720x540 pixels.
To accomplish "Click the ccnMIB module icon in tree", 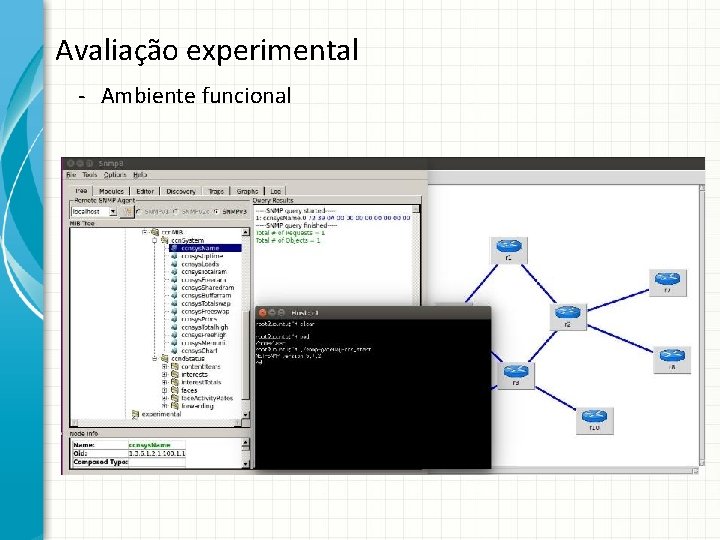I will pyautogui.click(x=155, y=232).
